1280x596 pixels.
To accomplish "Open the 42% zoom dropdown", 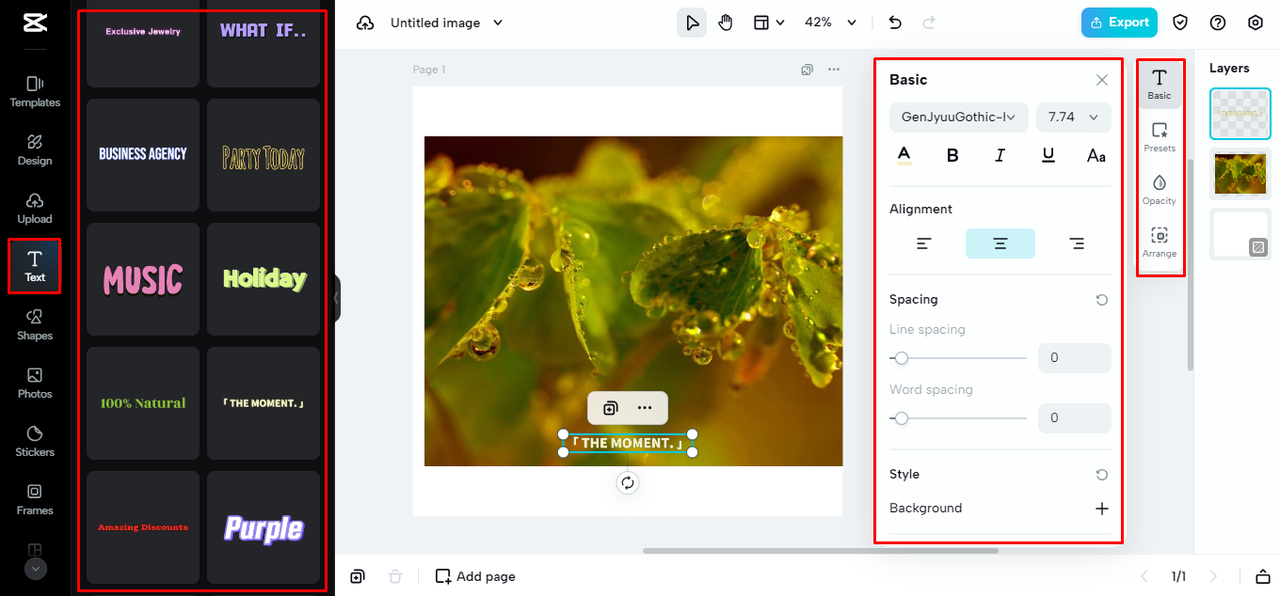I will pos(830,22).
